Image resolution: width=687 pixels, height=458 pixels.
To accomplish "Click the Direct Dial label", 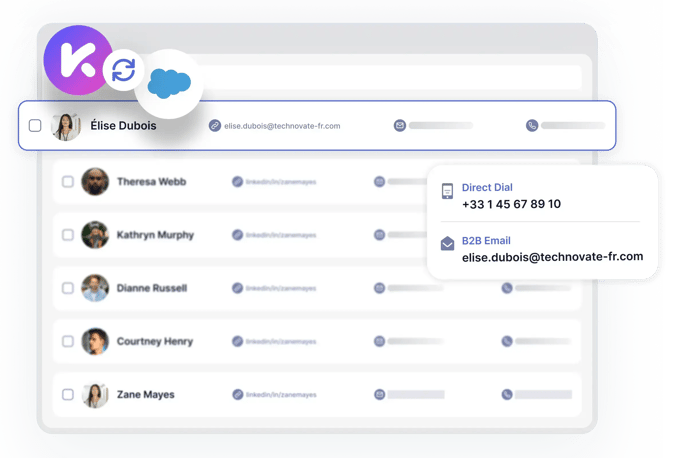I will click(x=487, y=188).
